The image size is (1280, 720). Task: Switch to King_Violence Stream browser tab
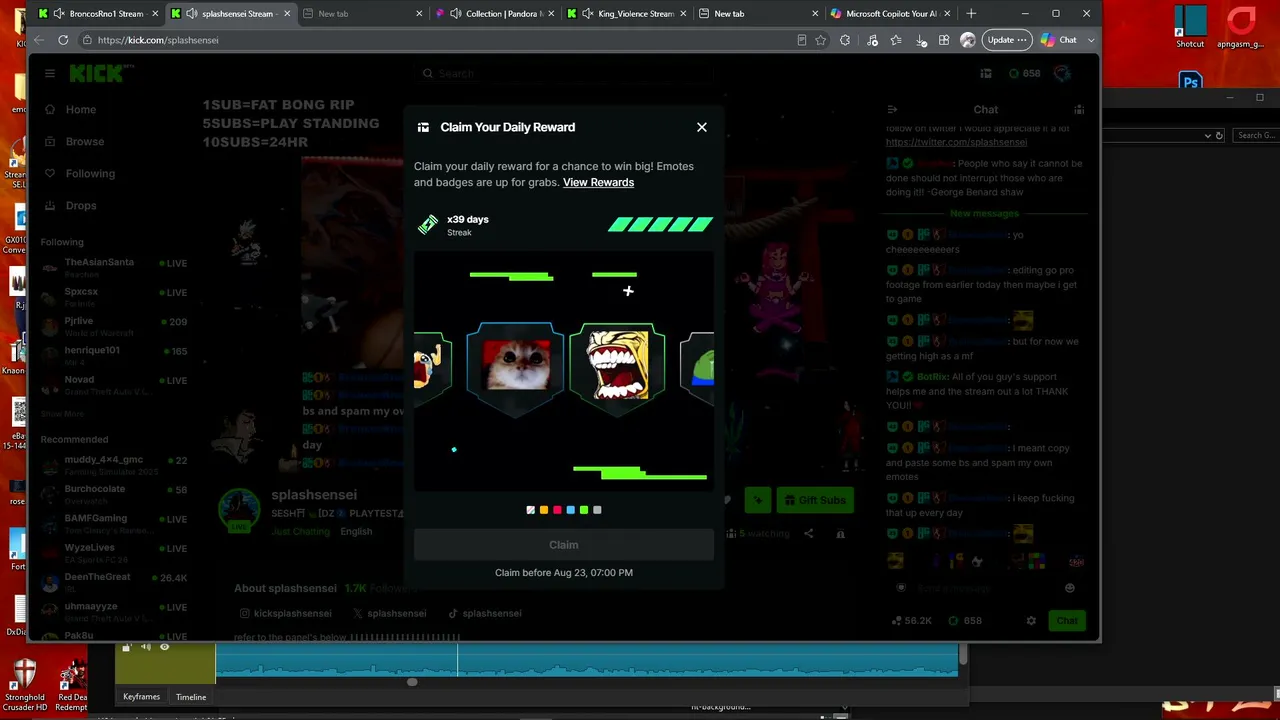627,13
